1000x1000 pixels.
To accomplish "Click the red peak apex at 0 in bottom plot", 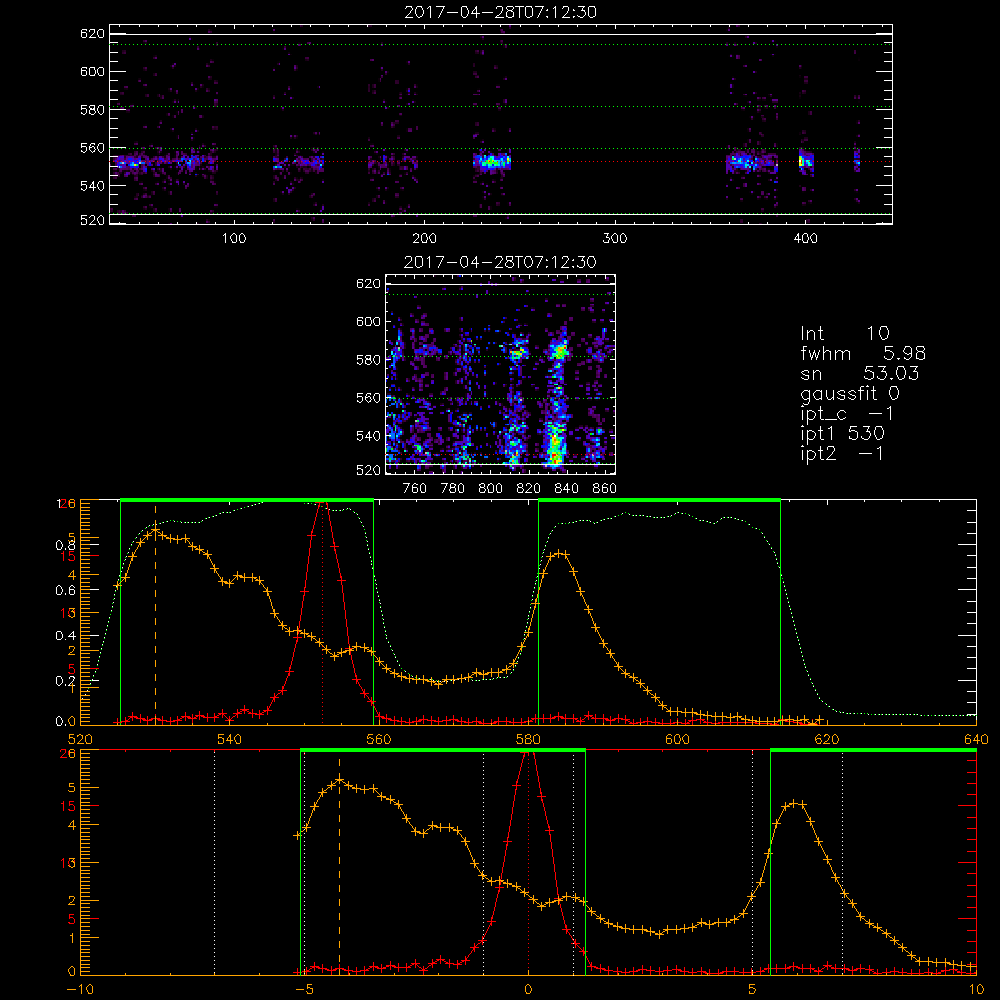I will pos(528,754).
